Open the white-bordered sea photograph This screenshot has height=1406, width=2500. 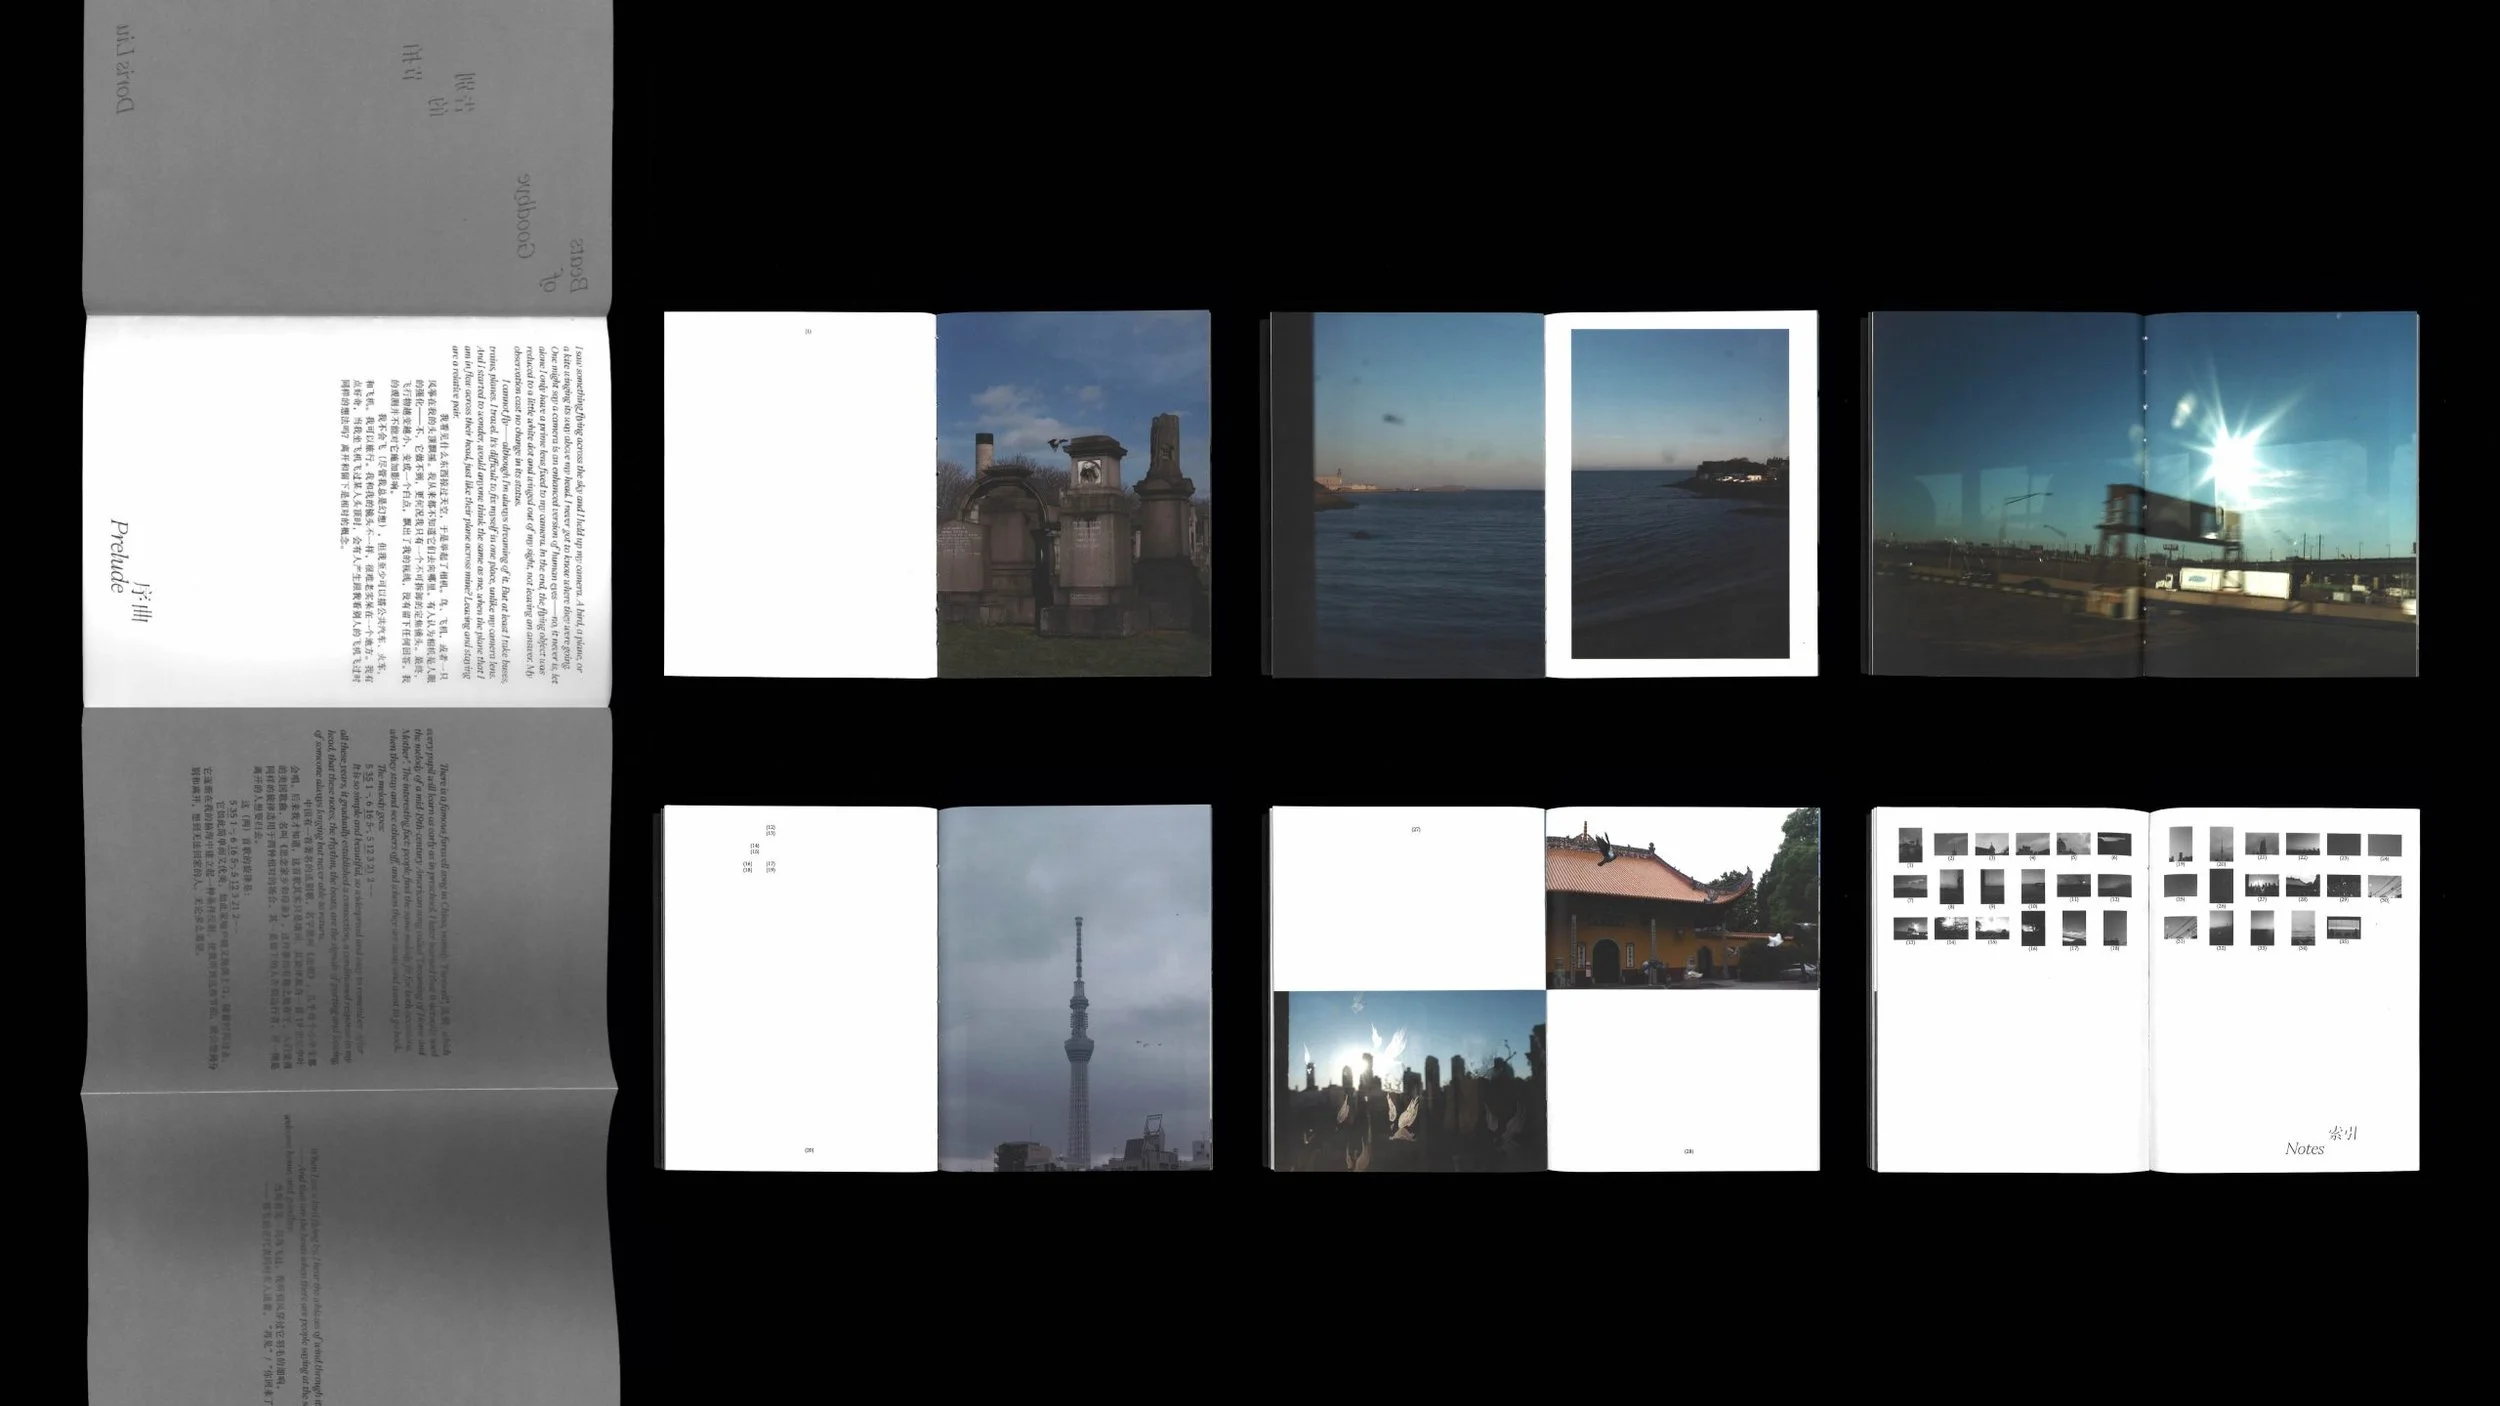1680,494
